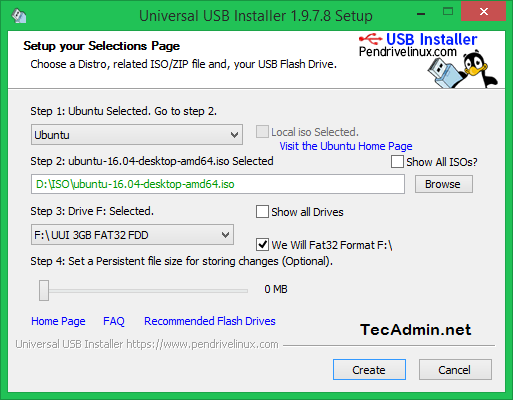Open the Ubuntu distro dropdown
Viewport: 513px width, 400px height.
[137, 135]
